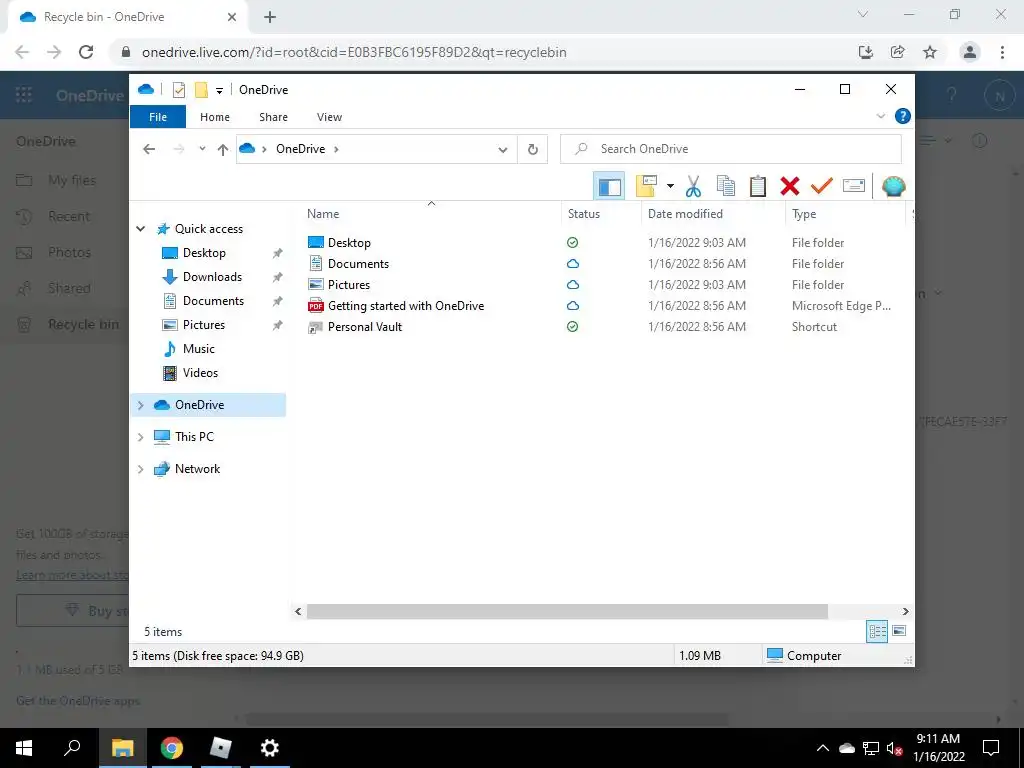Click the Copy icon in toolbar

[726, 186]
